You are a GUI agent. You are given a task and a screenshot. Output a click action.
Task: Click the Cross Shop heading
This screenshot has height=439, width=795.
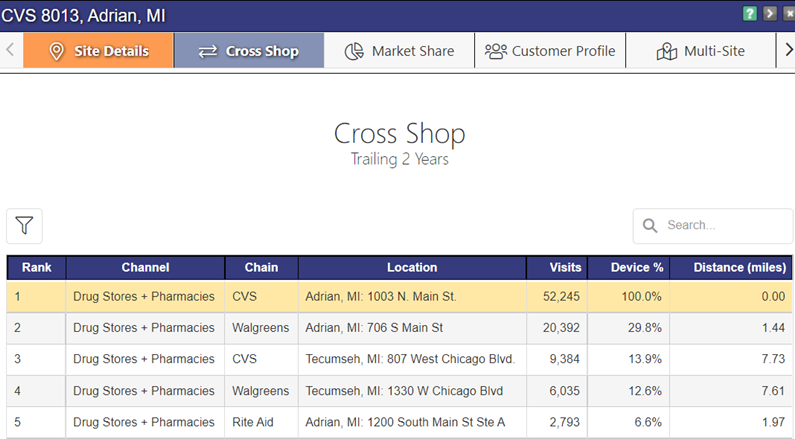(x=400, y=134)
